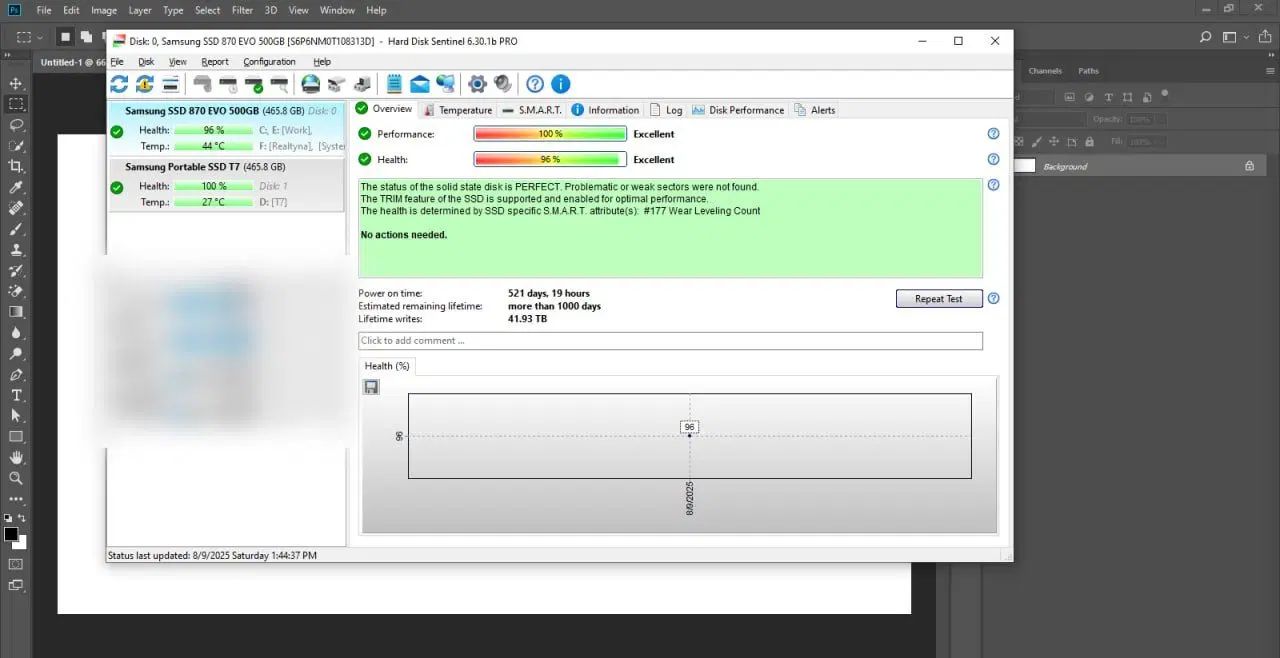Open Photoshop Window menu
Screen dimensions: 1280x658
pos(337,10)
